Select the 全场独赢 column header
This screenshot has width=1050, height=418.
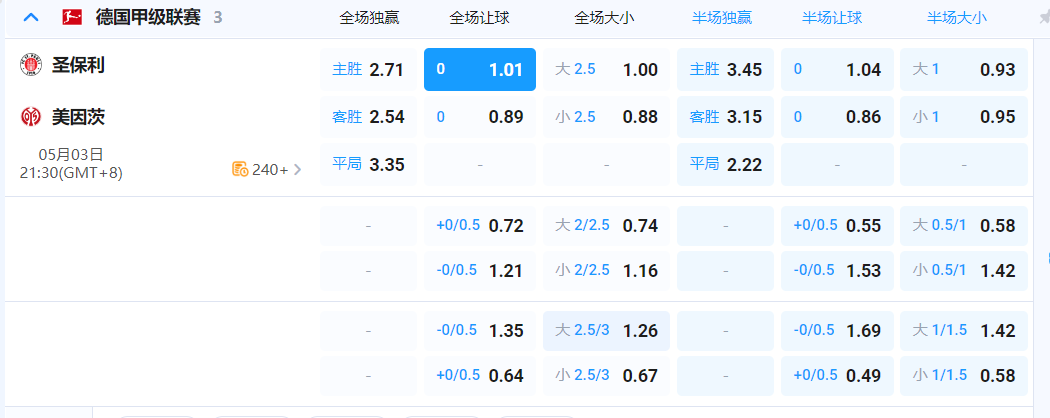369,18
